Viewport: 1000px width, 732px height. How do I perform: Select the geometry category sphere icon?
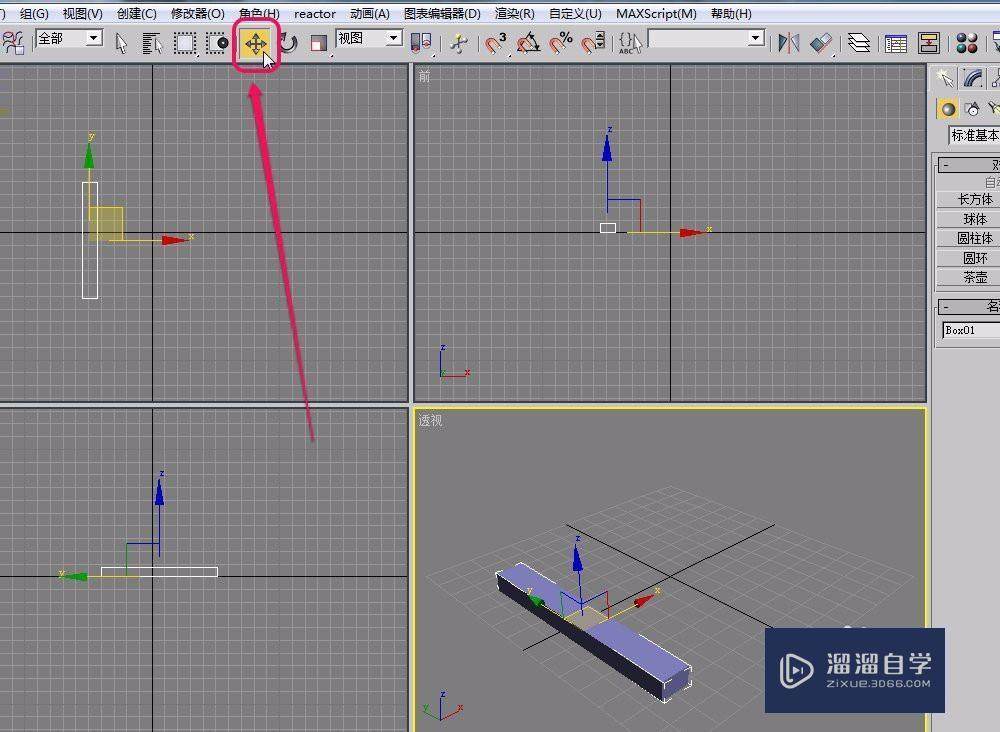pos(947,108)
